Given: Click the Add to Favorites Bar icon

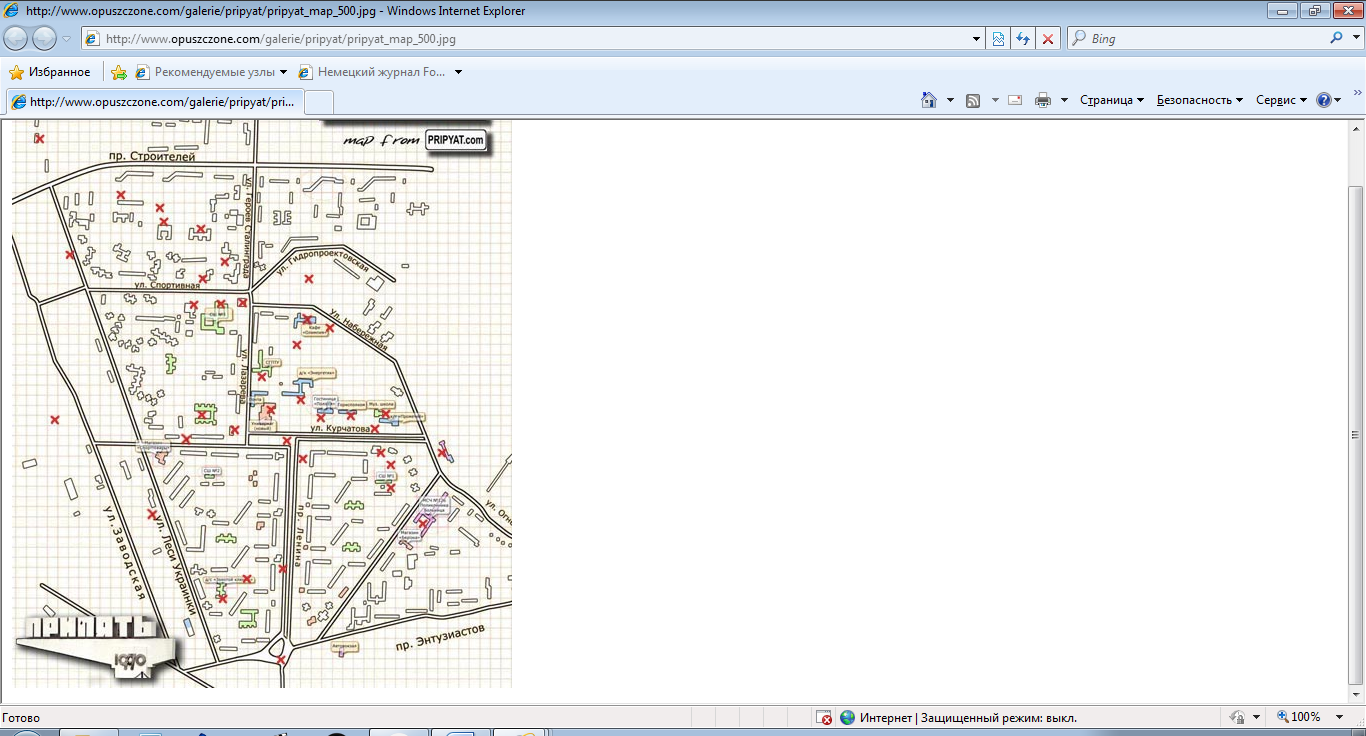Looking at the screenshot, I should click(119, 72).
